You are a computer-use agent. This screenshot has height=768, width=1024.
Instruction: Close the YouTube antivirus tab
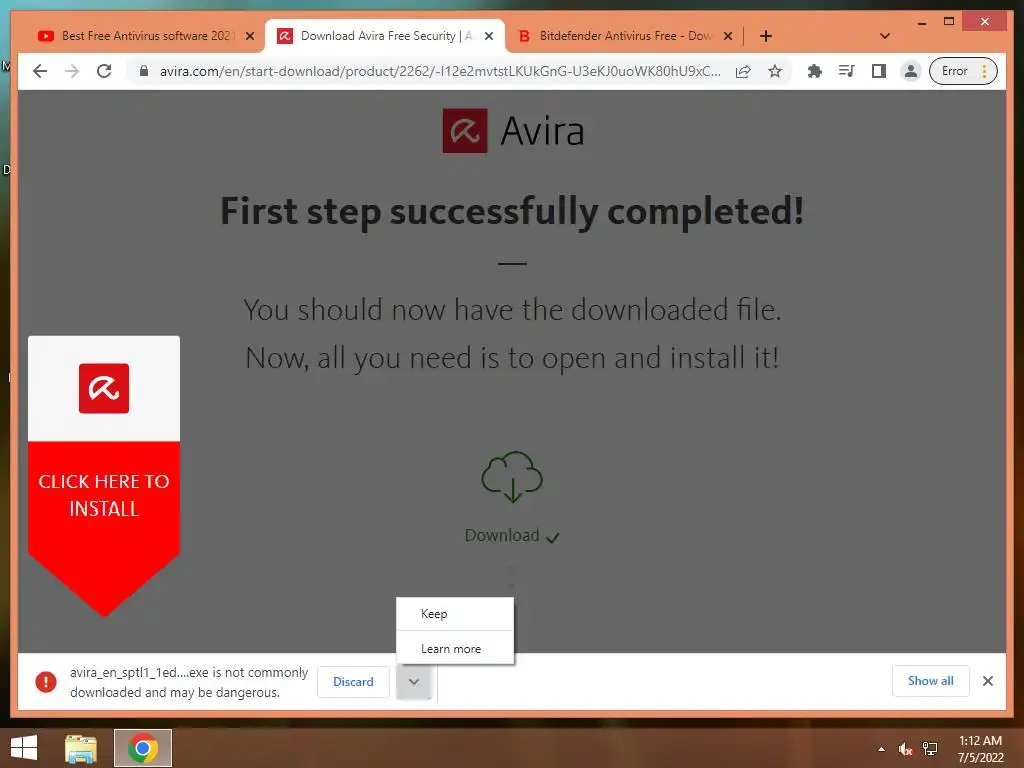click(250, 37)
